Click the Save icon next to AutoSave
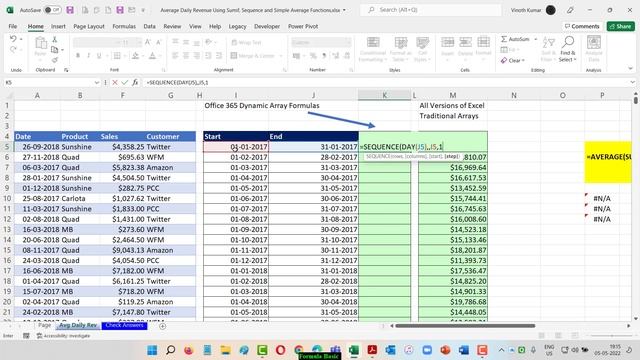The image size is (640, 360). (x=70, y=10)
